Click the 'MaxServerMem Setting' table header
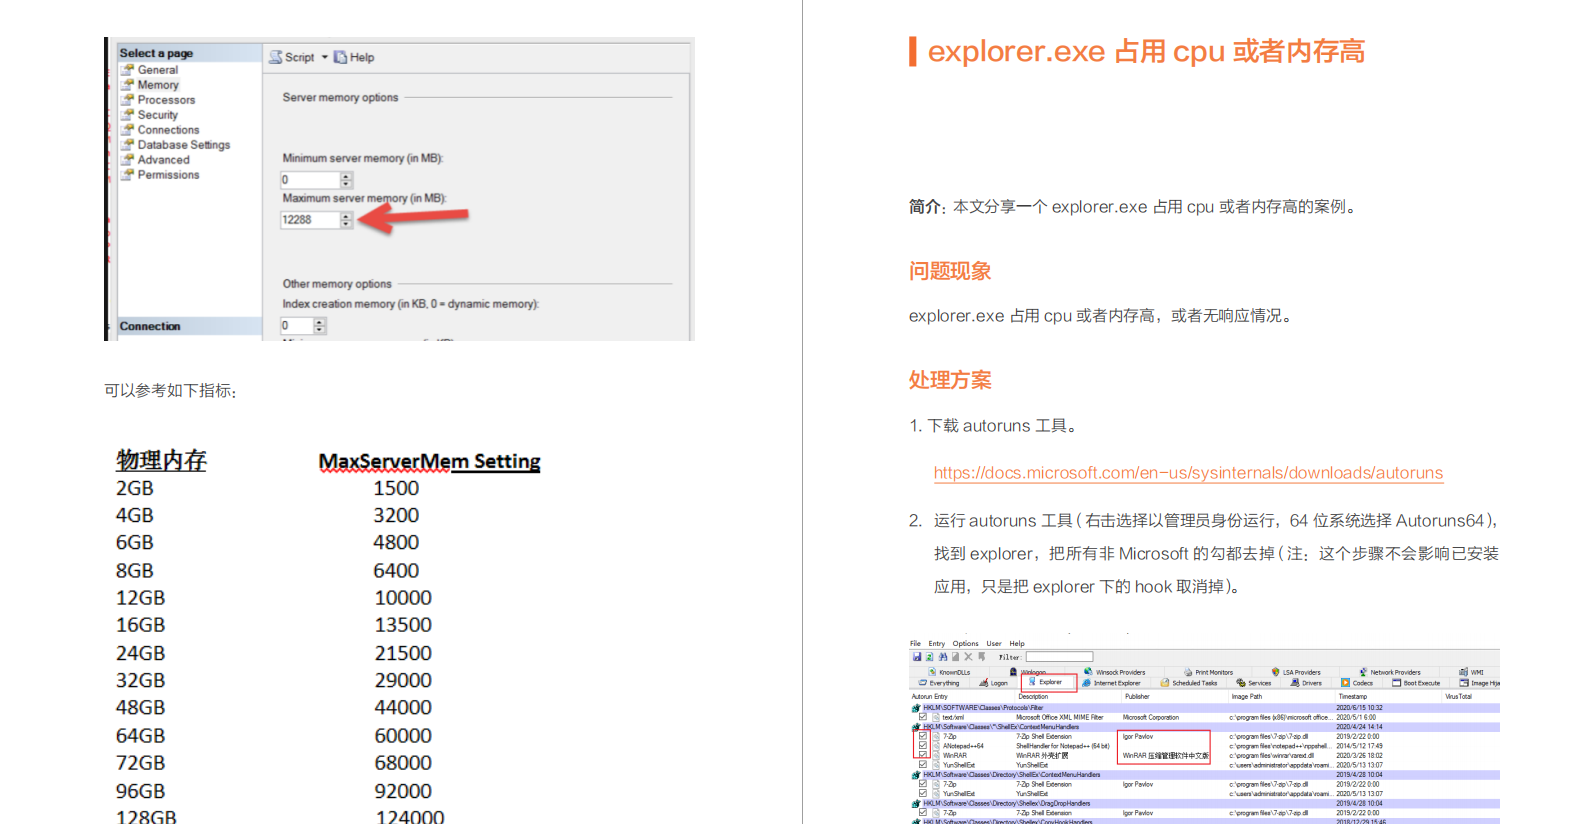Image resolution: width=1596 pixels, height=824 pixels. 429,461
